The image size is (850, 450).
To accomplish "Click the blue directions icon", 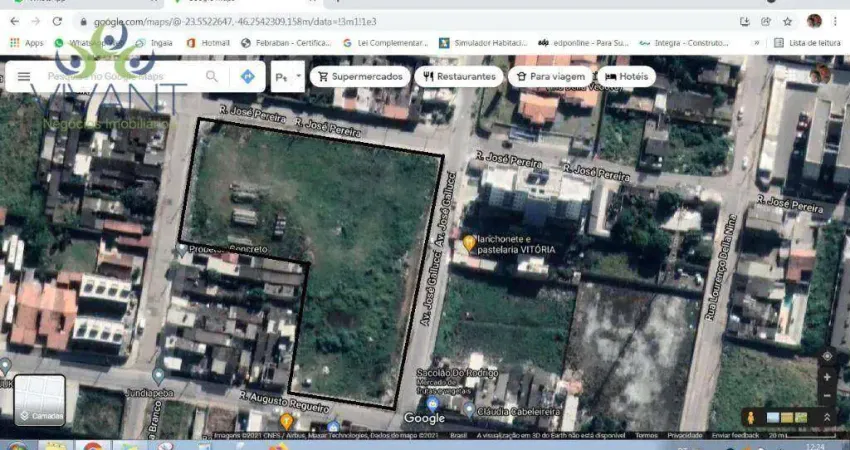I will 247,76.
